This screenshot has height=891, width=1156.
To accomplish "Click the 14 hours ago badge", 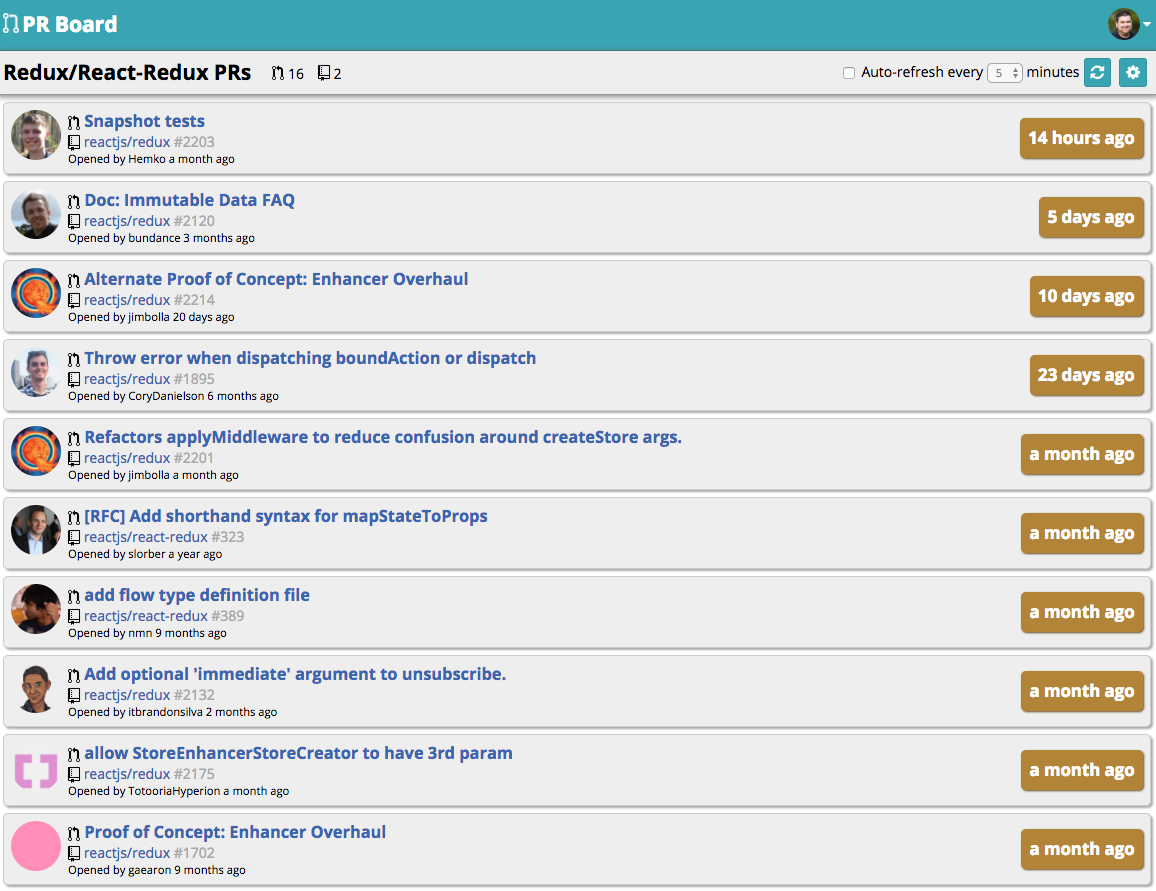I will point(1082,138).
